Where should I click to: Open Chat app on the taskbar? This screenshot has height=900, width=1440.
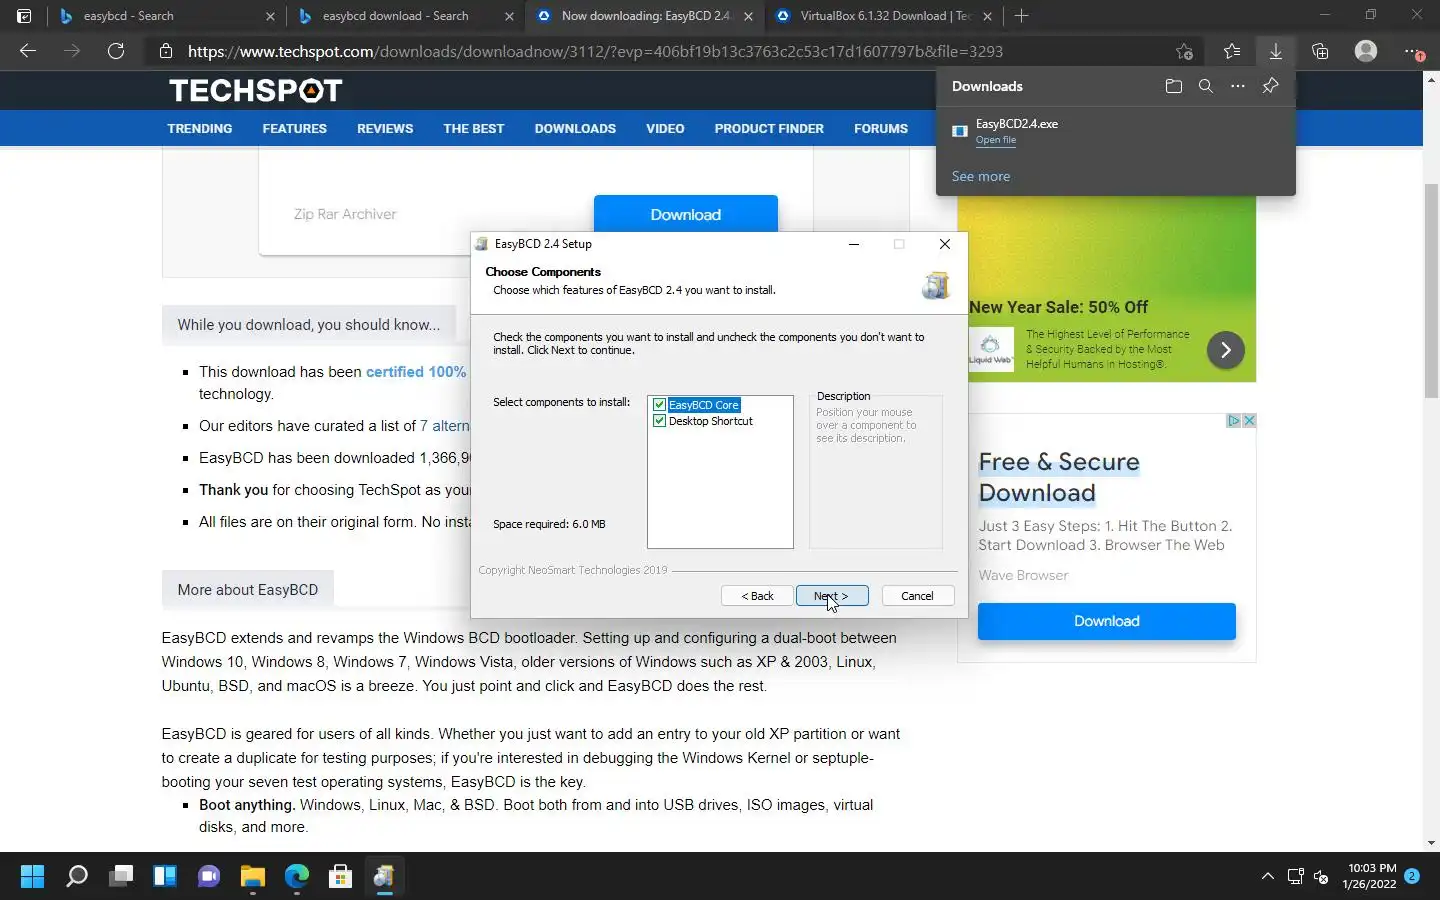[209, 877]
